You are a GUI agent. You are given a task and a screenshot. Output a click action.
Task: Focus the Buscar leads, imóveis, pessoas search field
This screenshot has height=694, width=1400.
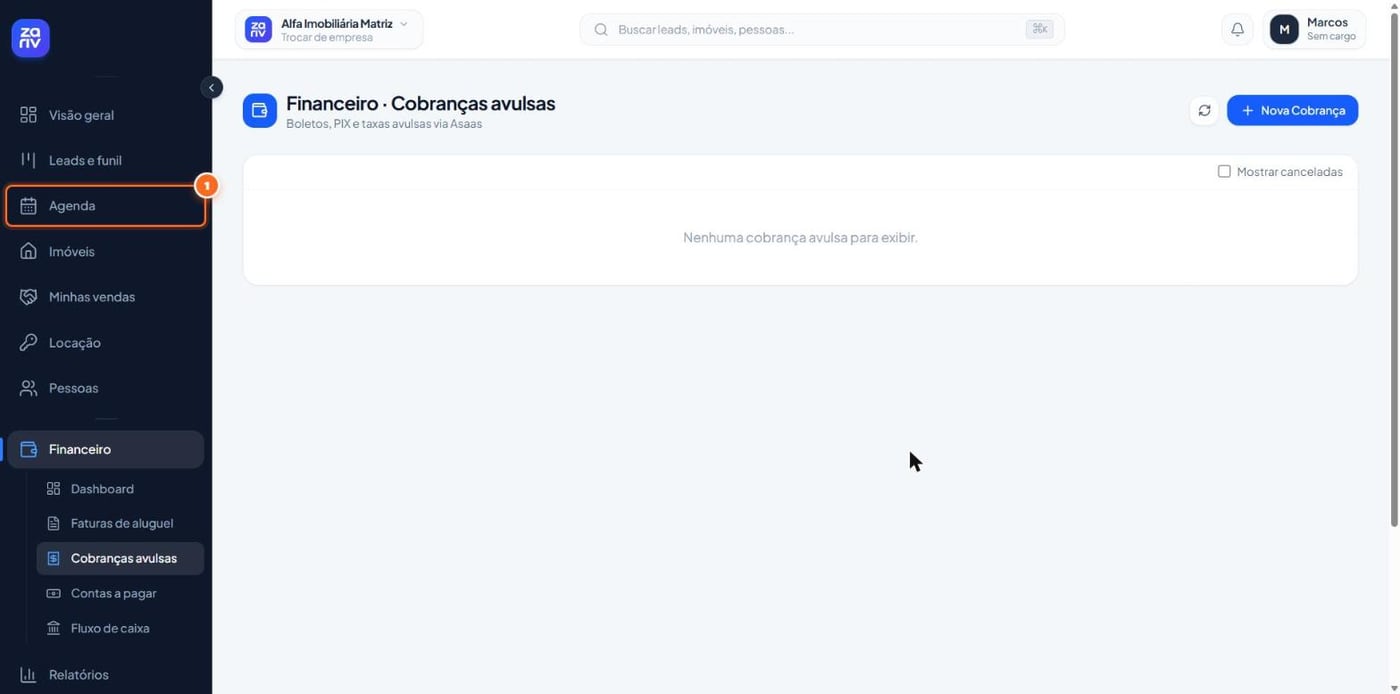pos(822,29)
